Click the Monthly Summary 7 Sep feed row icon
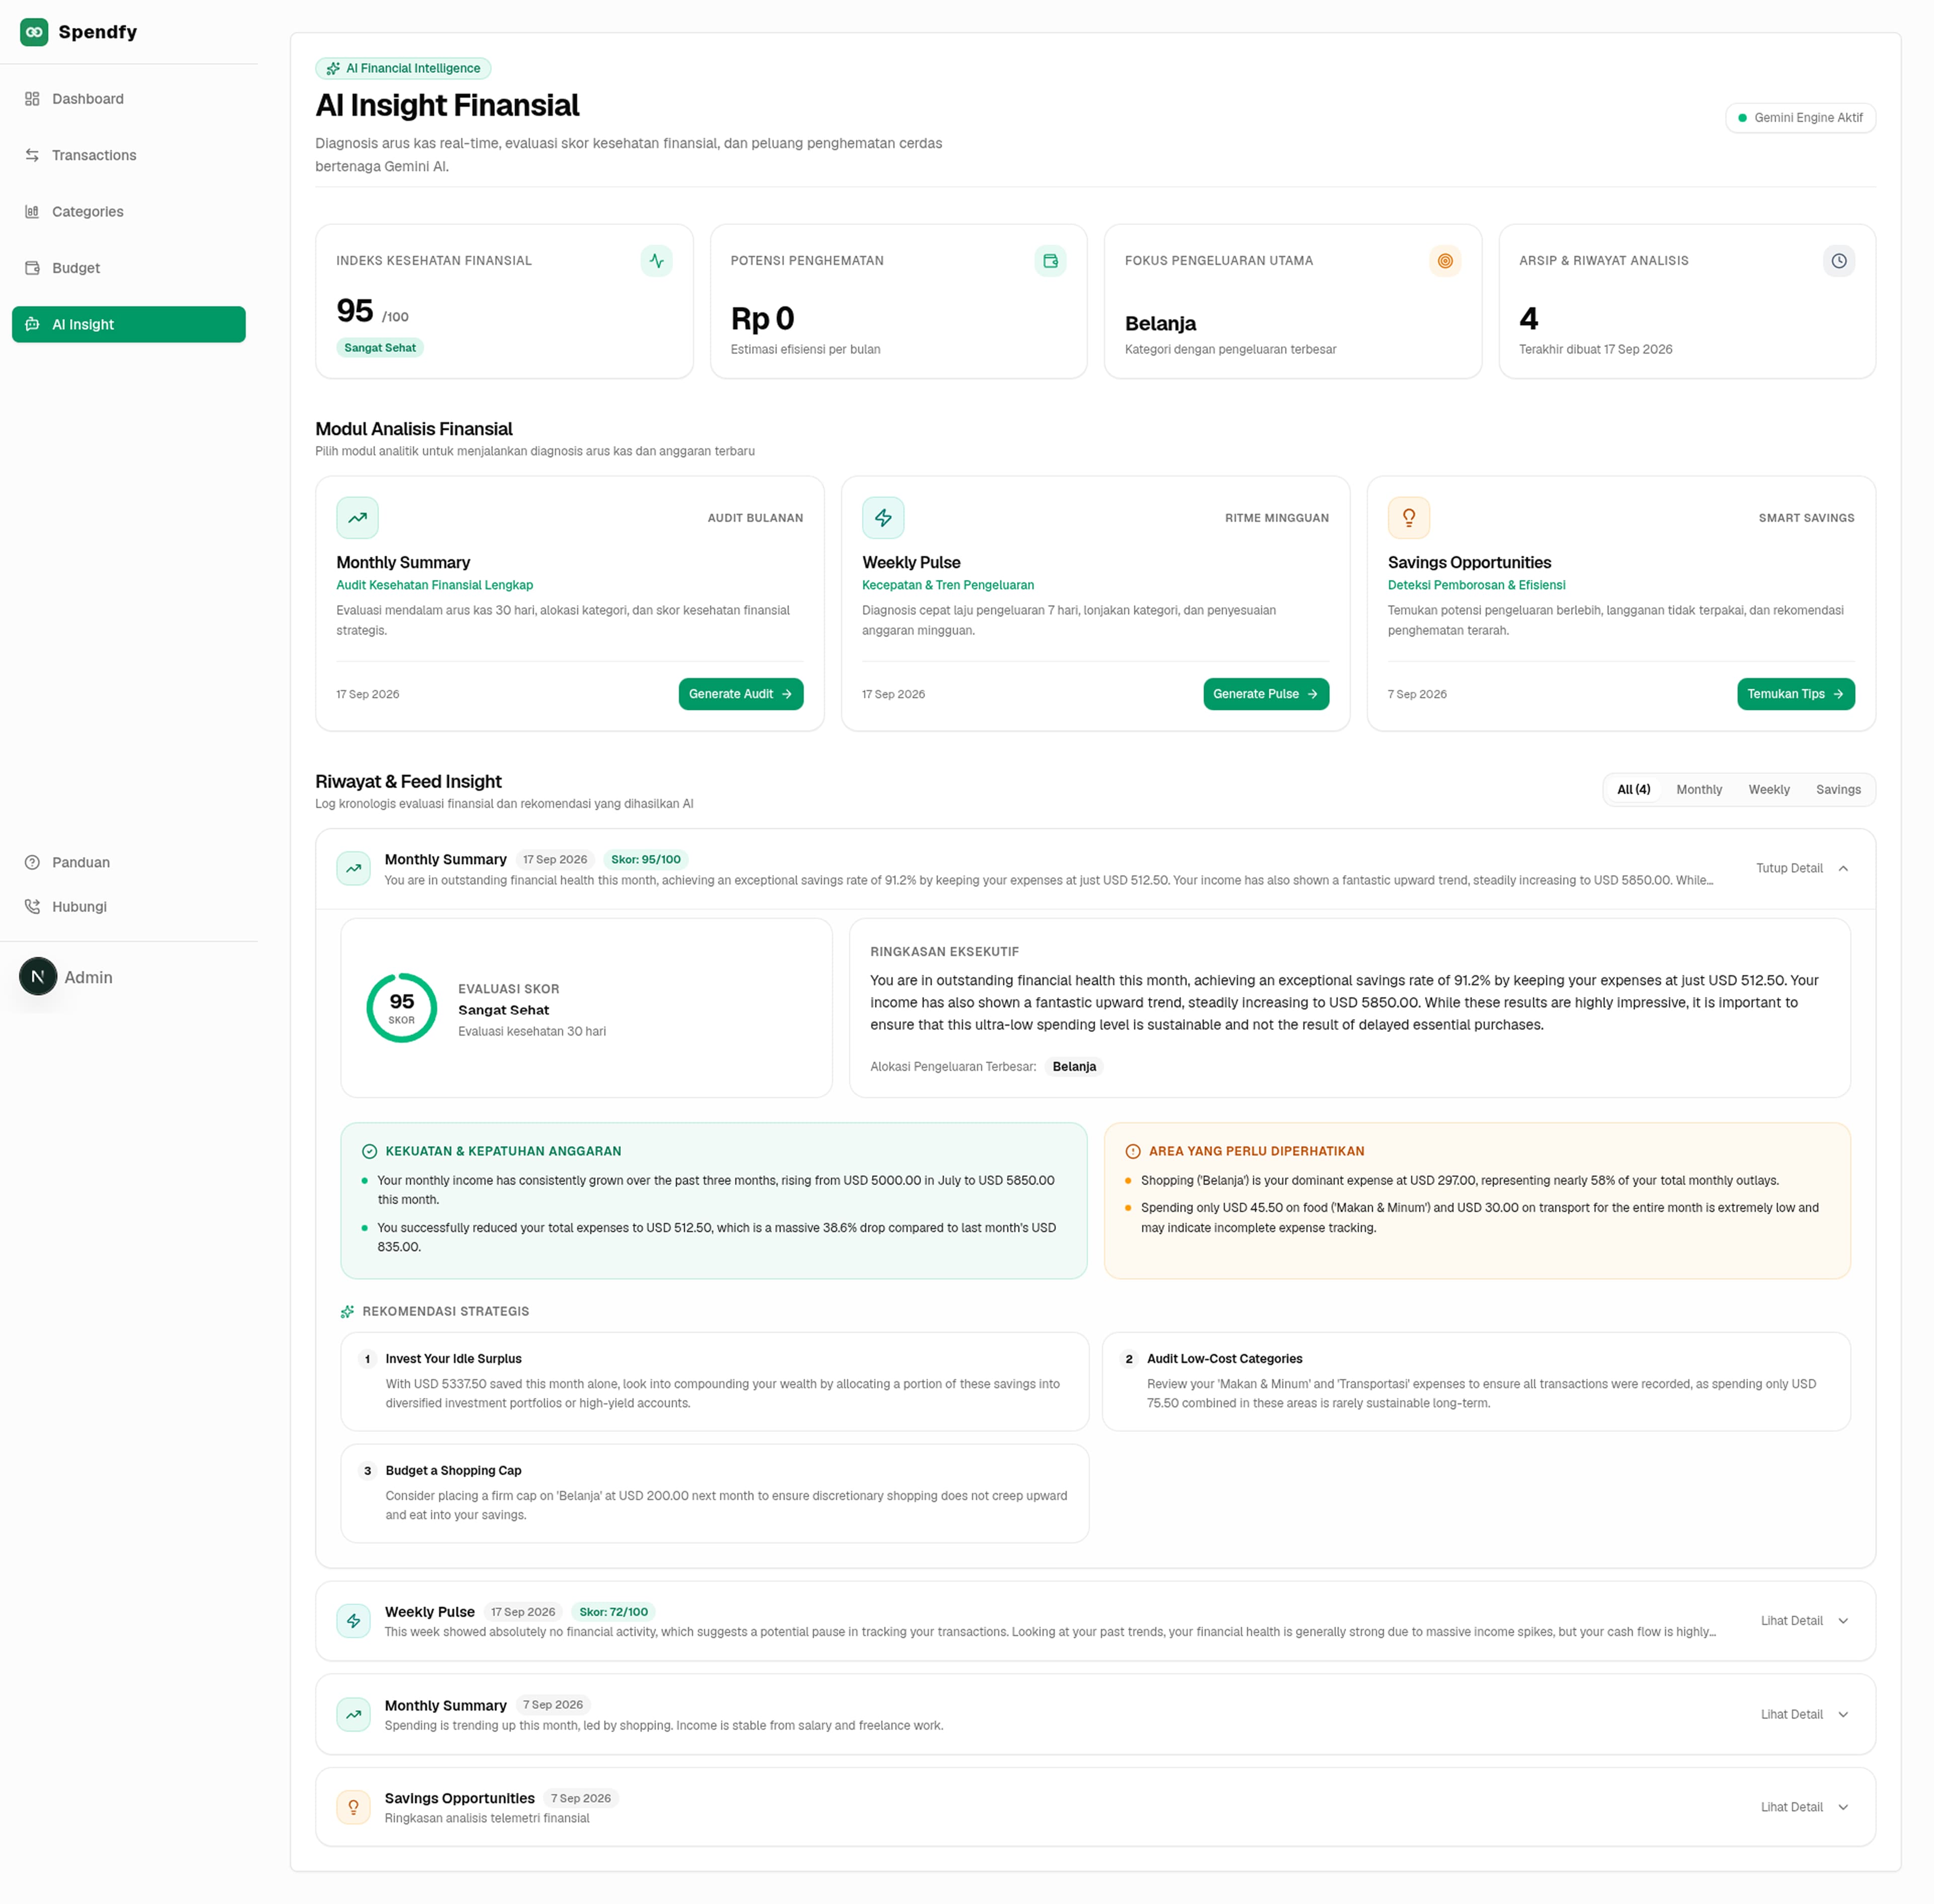 [353, 1715]
